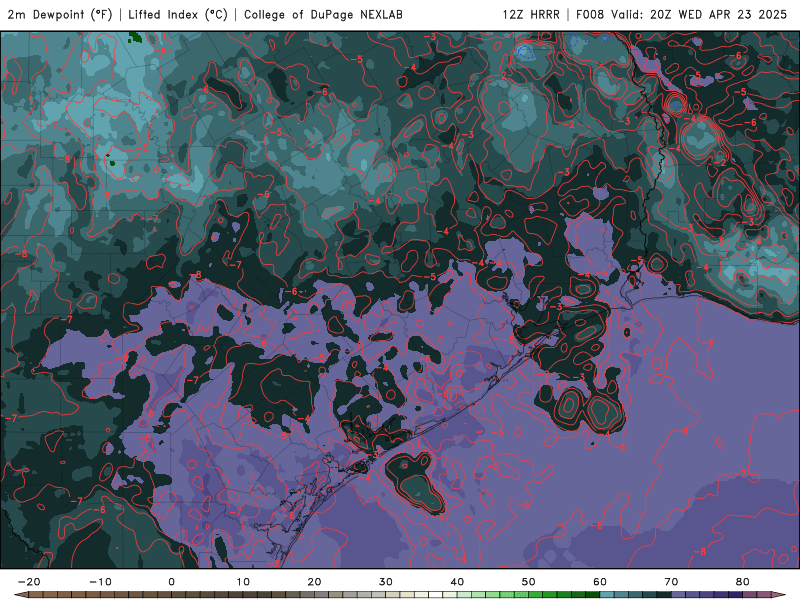
Task: Click the 20 tick label on colorbar
Action: point(314,582)
